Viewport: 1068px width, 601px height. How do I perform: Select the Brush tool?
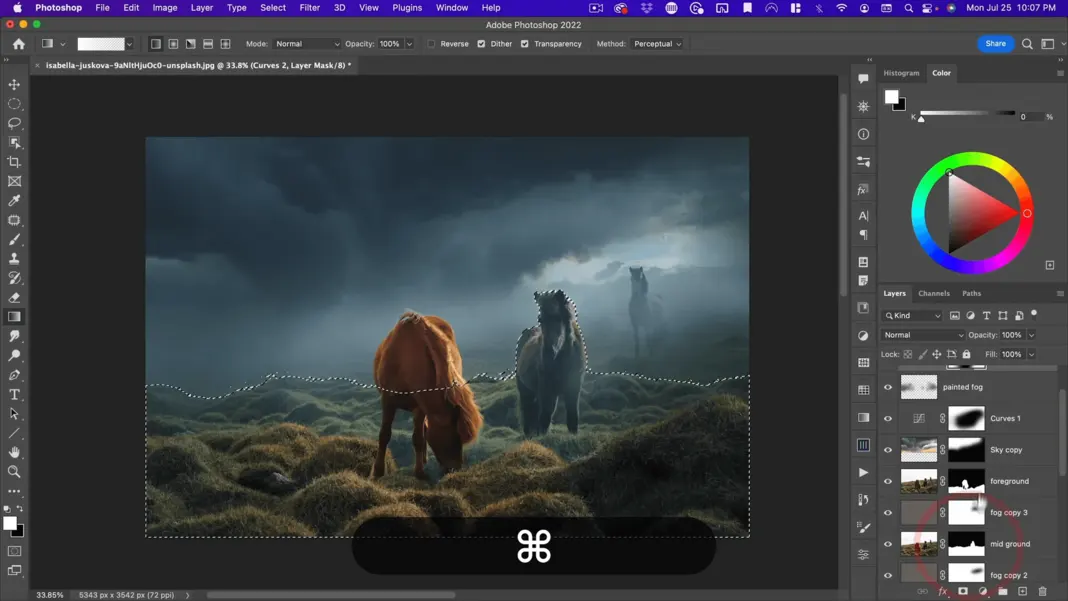coord(14,239)
